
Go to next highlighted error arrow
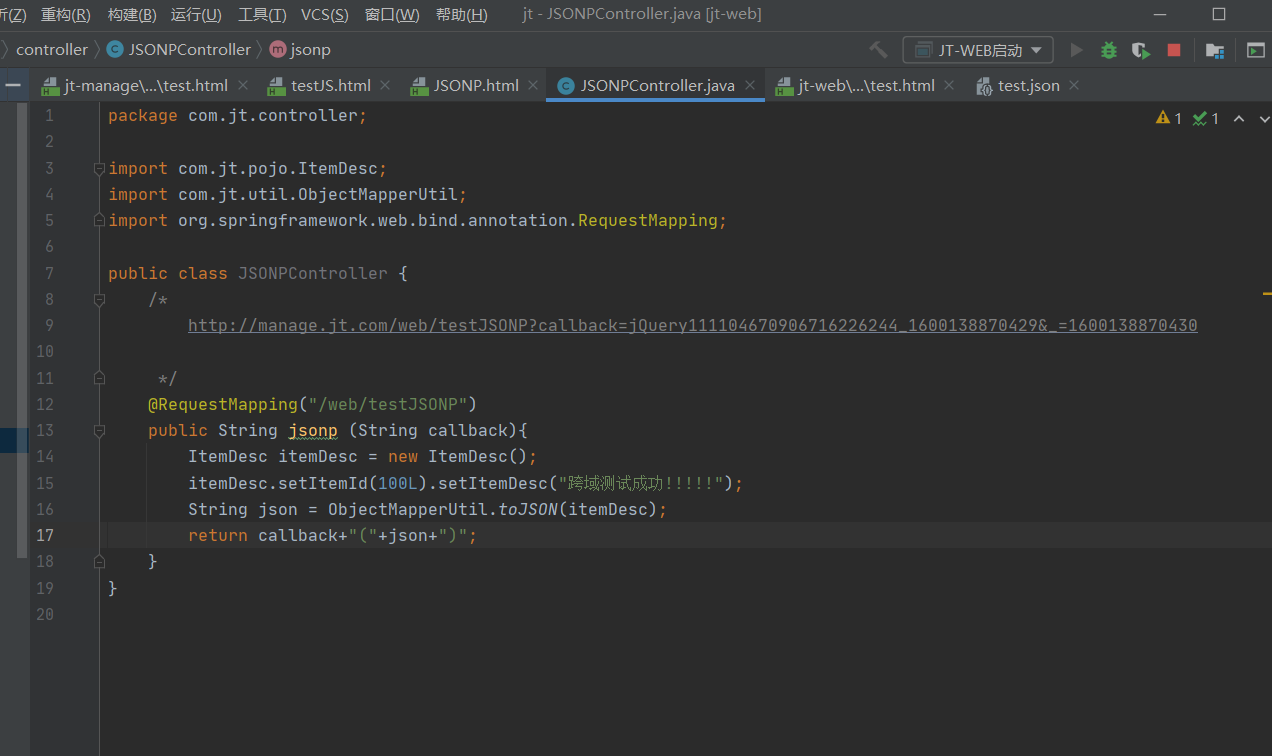[1263, 118]
